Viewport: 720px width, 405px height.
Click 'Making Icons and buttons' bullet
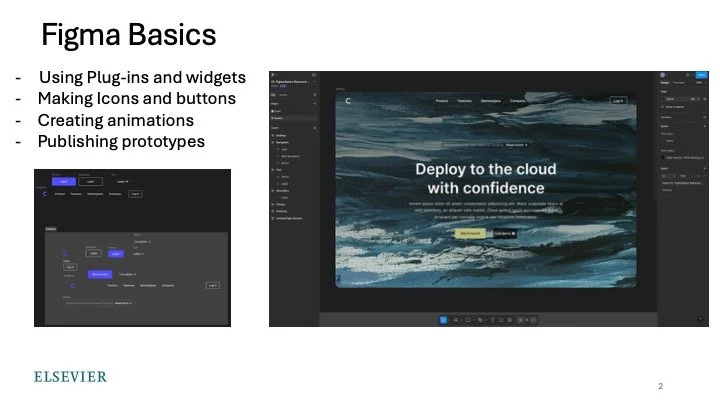tap(137, 98)
